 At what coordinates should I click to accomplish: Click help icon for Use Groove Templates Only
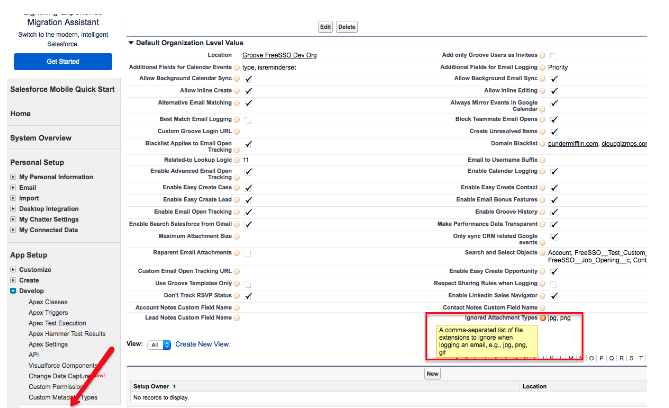click(x=236, y=283)
